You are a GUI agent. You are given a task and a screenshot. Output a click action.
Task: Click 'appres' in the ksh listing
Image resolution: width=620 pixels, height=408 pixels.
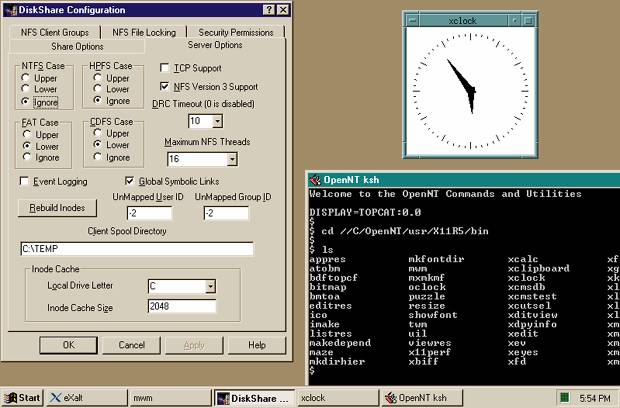(x=327, y=259)
